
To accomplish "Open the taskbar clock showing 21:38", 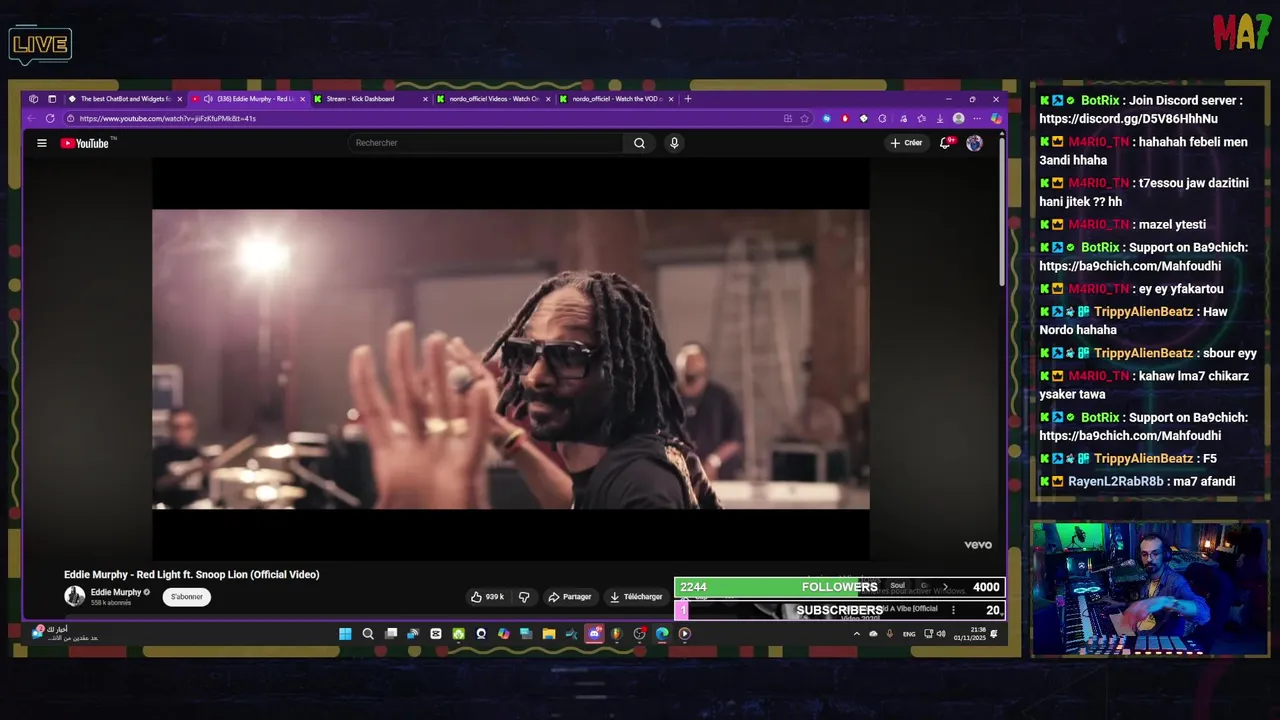I will pos(969,634).
